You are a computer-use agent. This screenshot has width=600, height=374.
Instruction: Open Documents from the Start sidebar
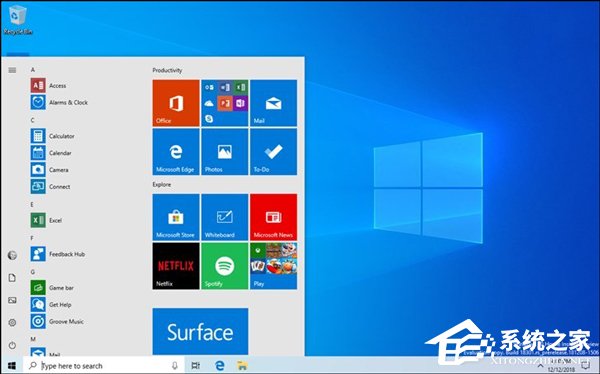[12, 278]
